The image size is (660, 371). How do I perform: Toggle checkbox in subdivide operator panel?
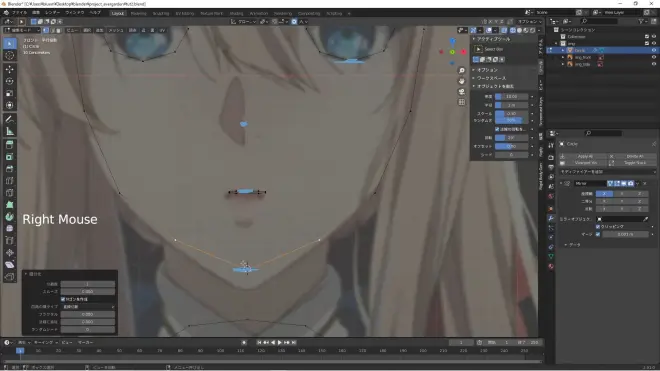[63, 299]
